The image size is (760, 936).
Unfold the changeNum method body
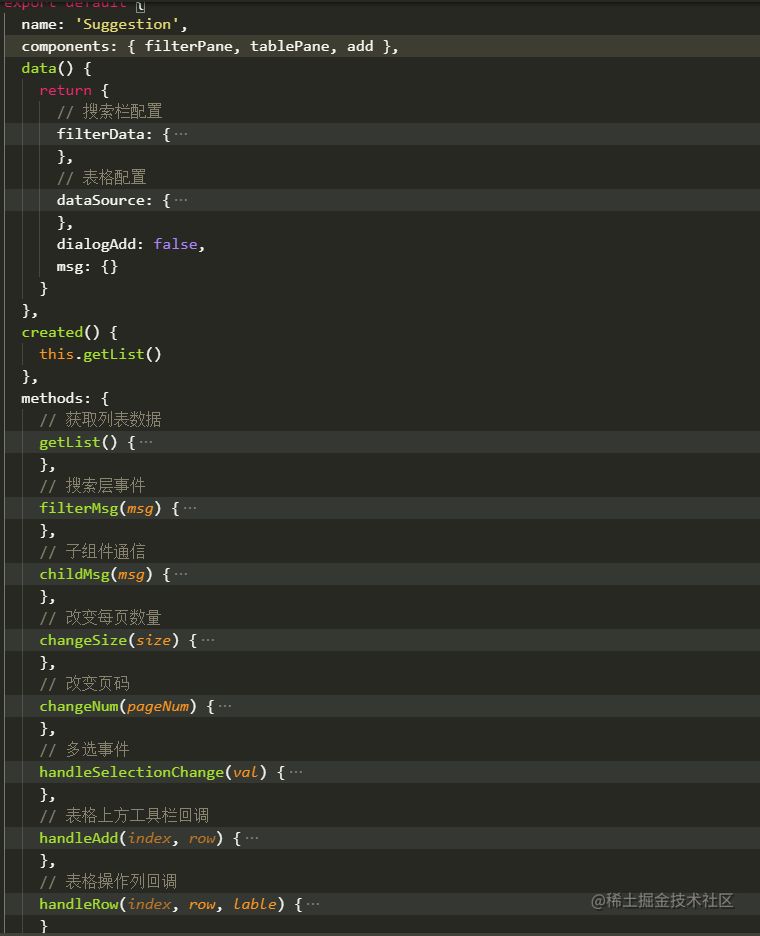225,706
